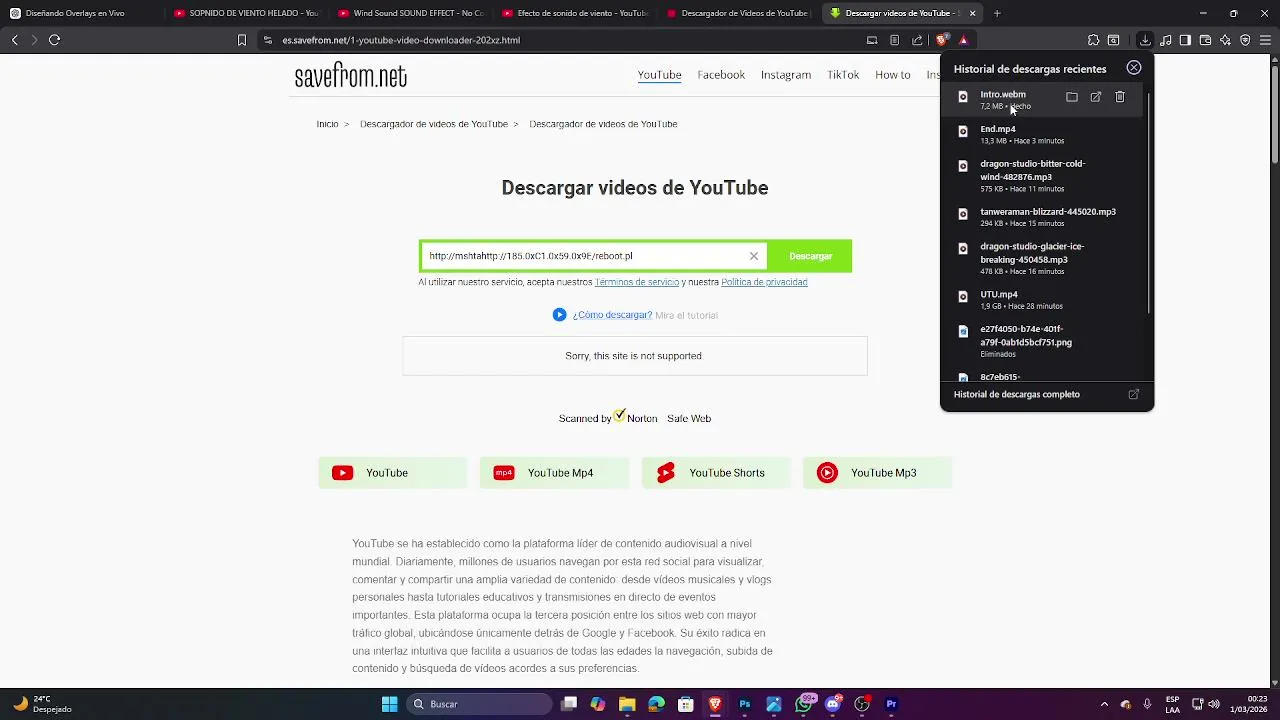1280x720 pixels.
Task: Open Brave VPN shield icon
Action: (1245, 40)
